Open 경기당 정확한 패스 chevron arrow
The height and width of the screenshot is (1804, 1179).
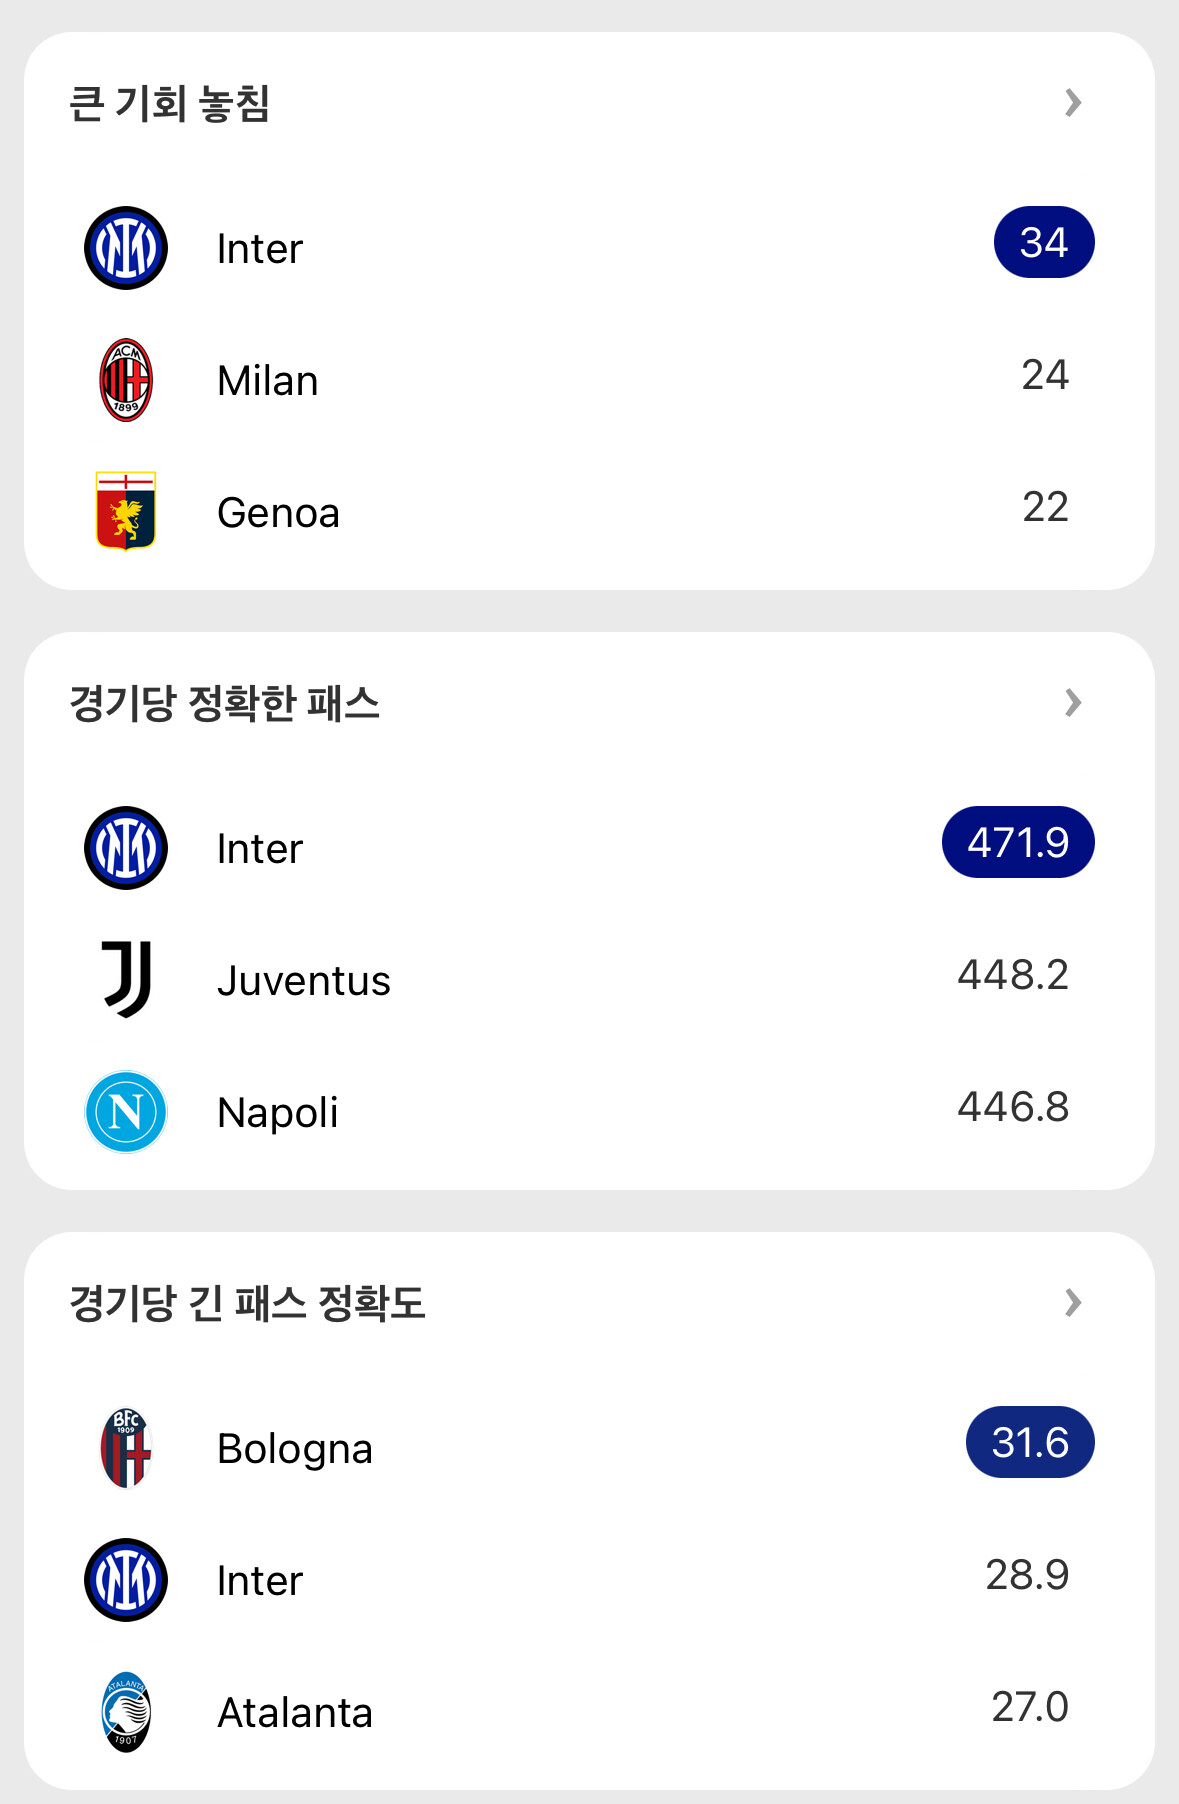1073,703
